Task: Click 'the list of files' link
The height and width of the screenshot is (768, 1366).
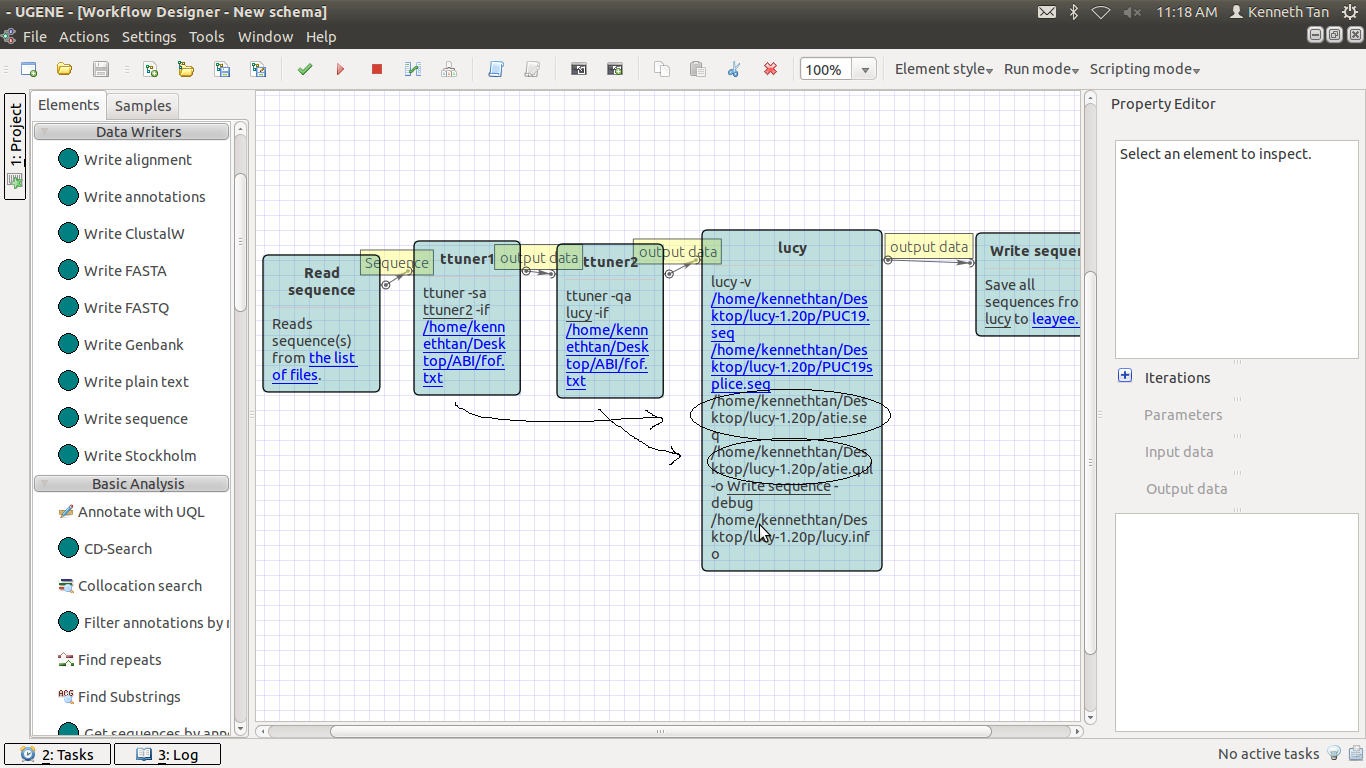Action: 331,358
